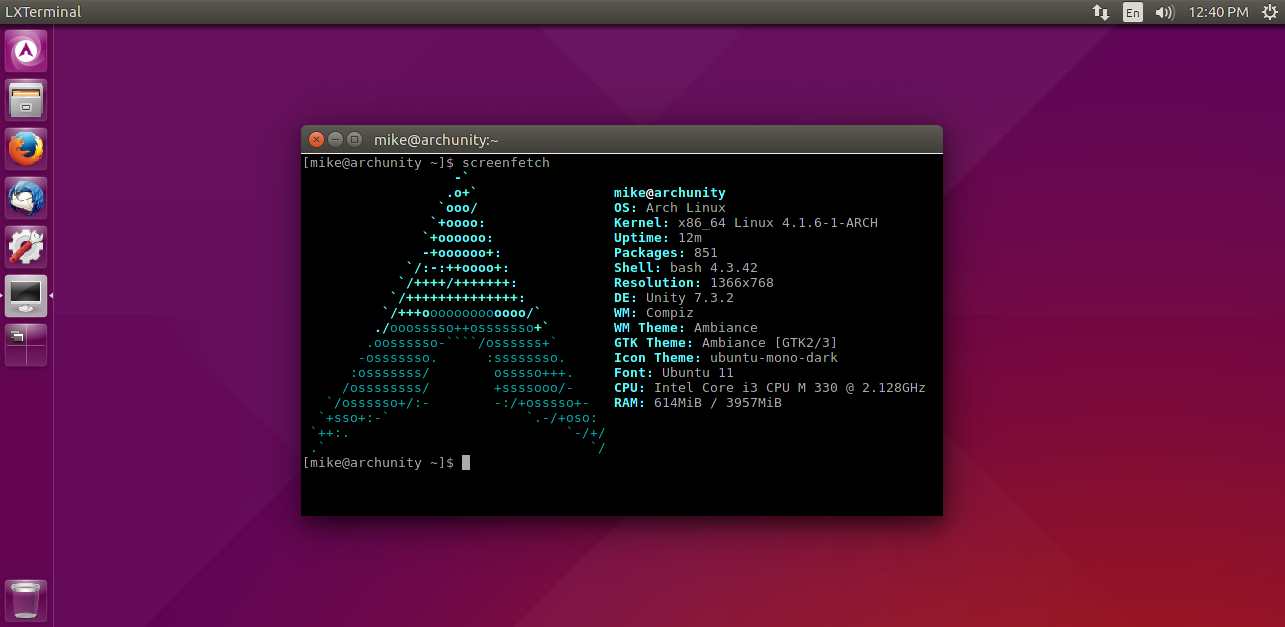Open System Settings from the launcher
1285x627 pixels.
26,247
